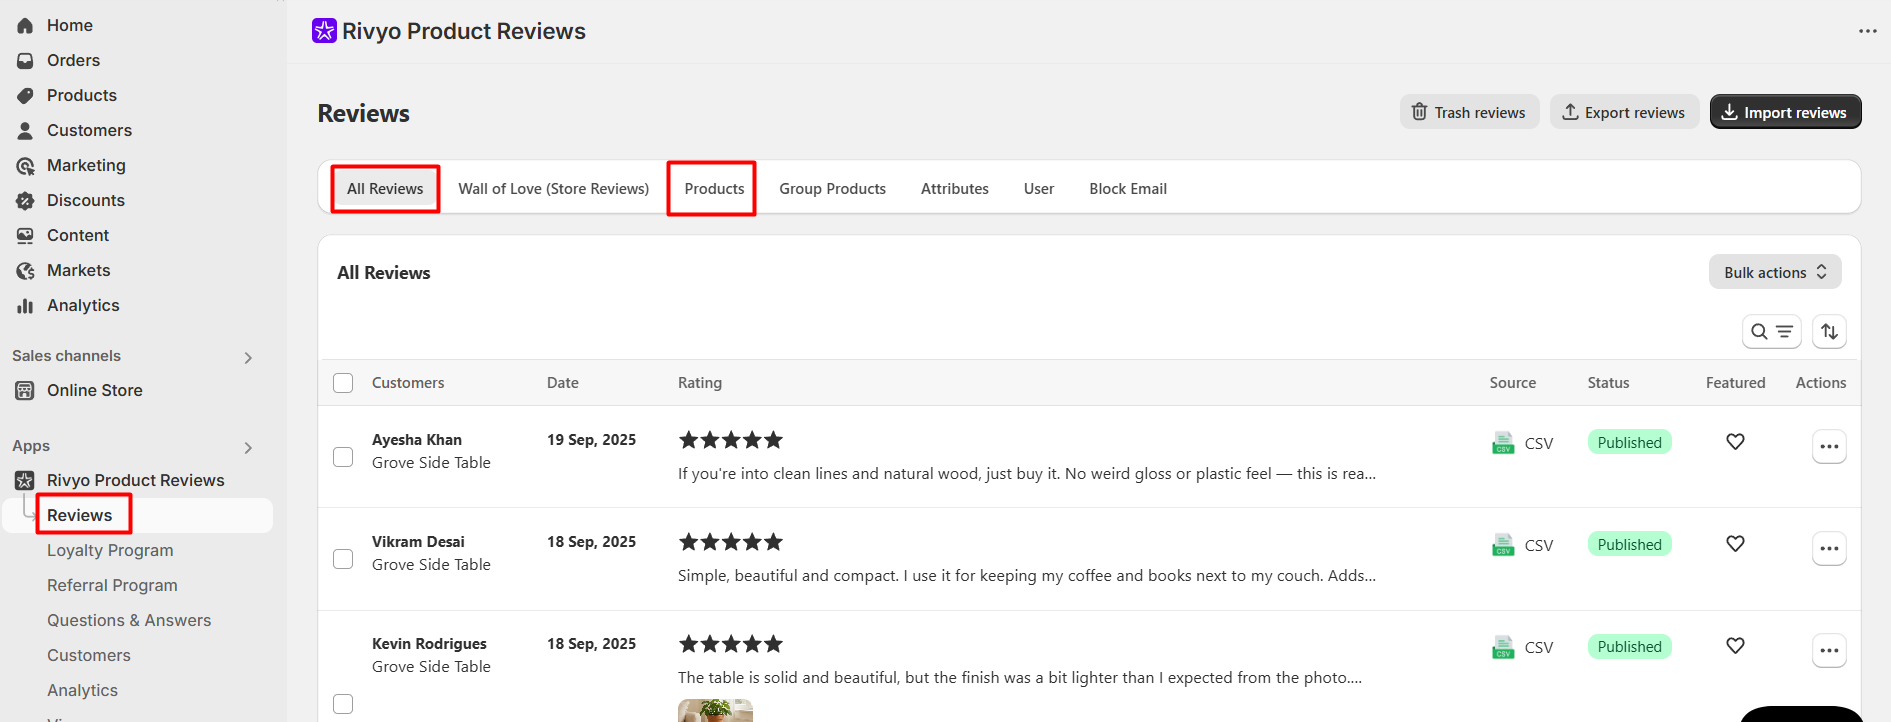Open search and filter reviews
This screenshot has height=722, width=1891.
click(1771, 331)
